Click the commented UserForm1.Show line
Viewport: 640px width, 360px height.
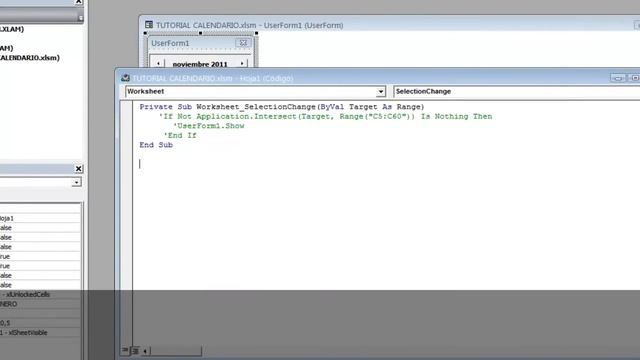coord(209,126)
